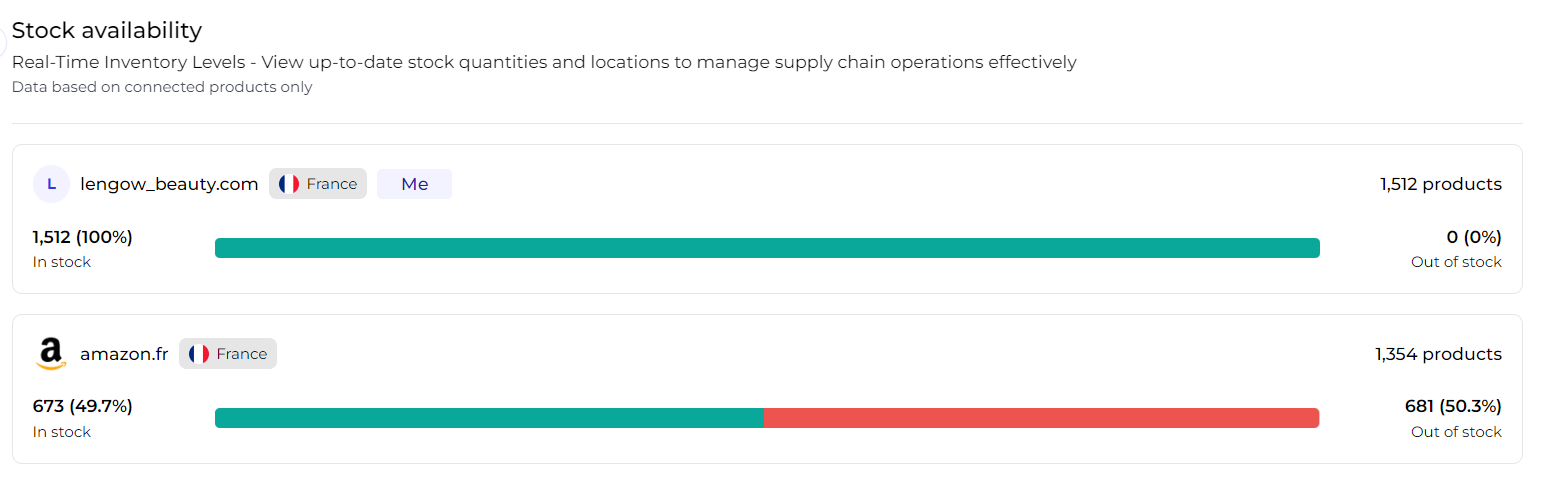Select the 'Me' badge

point(414,184)
